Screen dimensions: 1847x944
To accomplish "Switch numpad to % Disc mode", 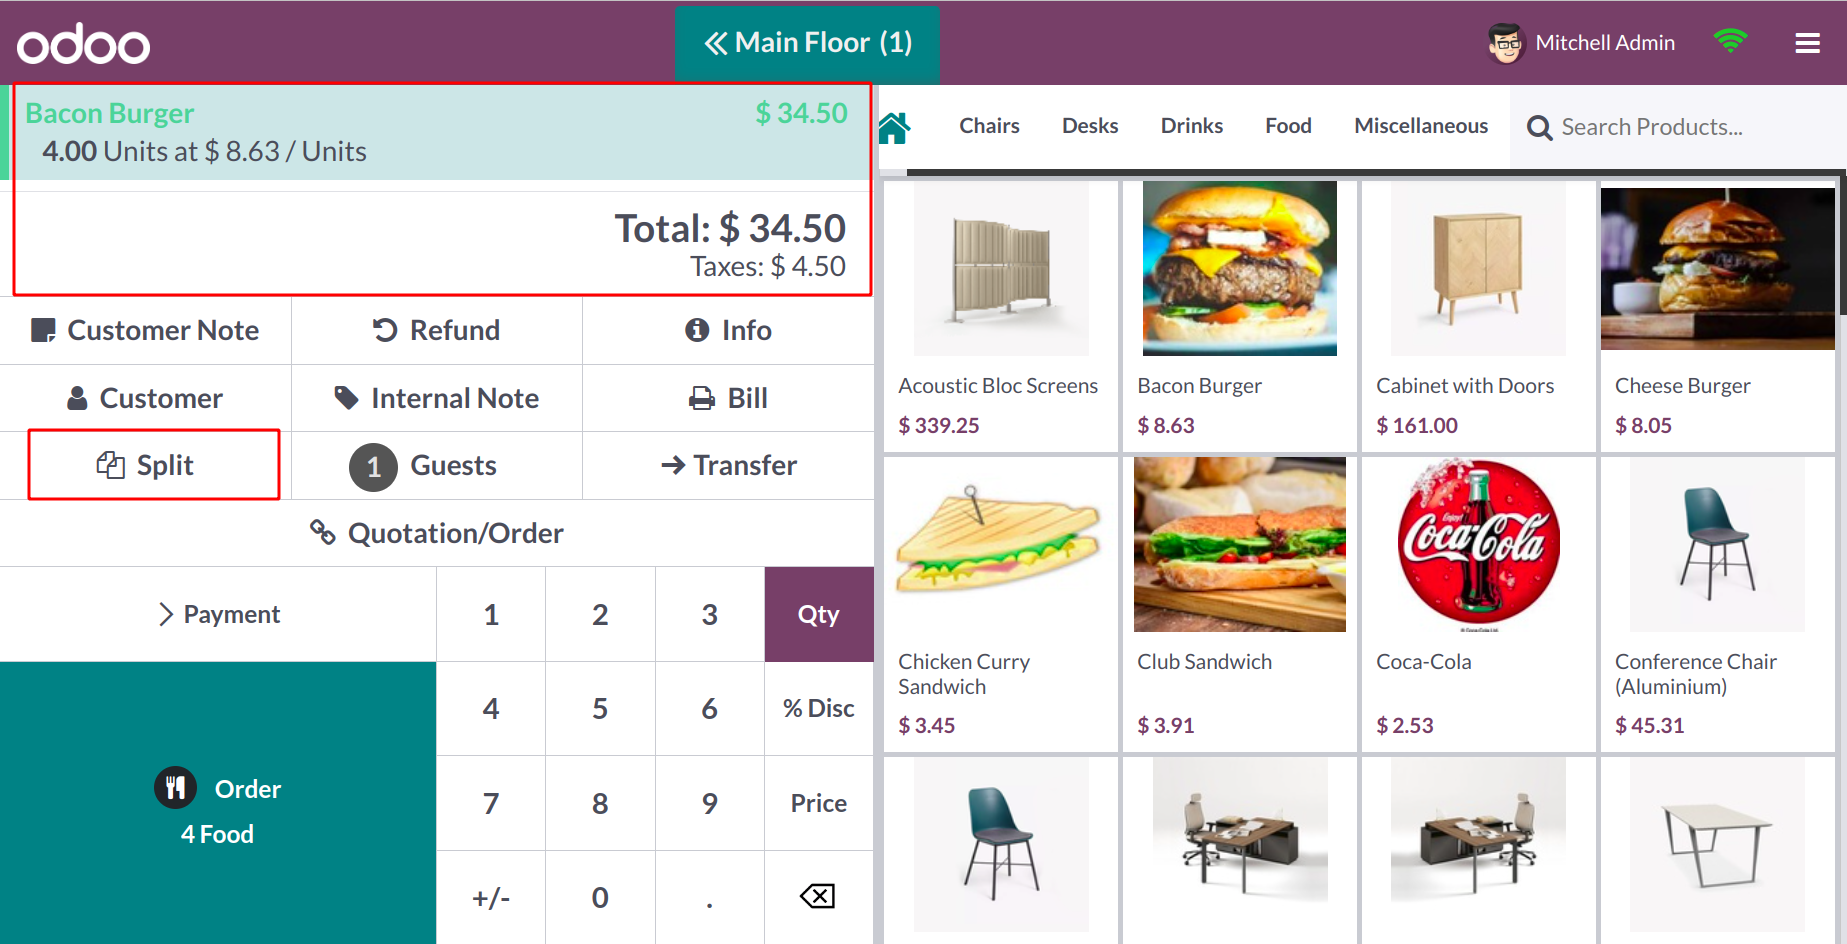I will pos(819,708).
